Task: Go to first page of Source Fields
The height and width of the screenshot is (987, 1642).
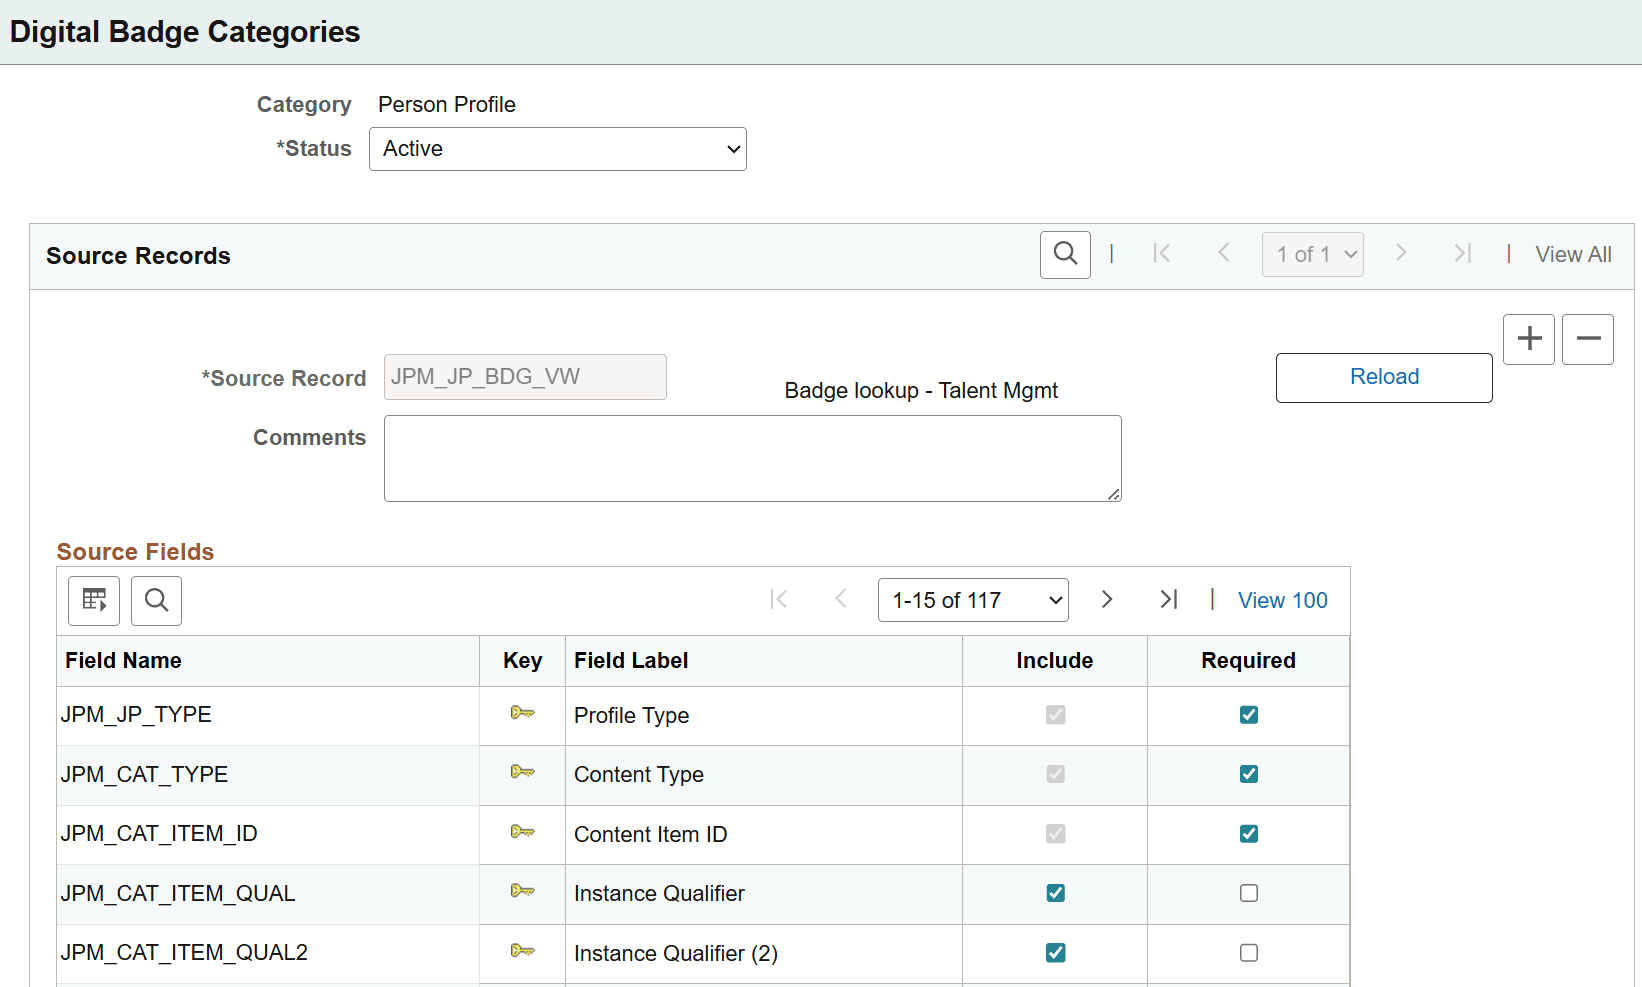Action: coord(779,600)
